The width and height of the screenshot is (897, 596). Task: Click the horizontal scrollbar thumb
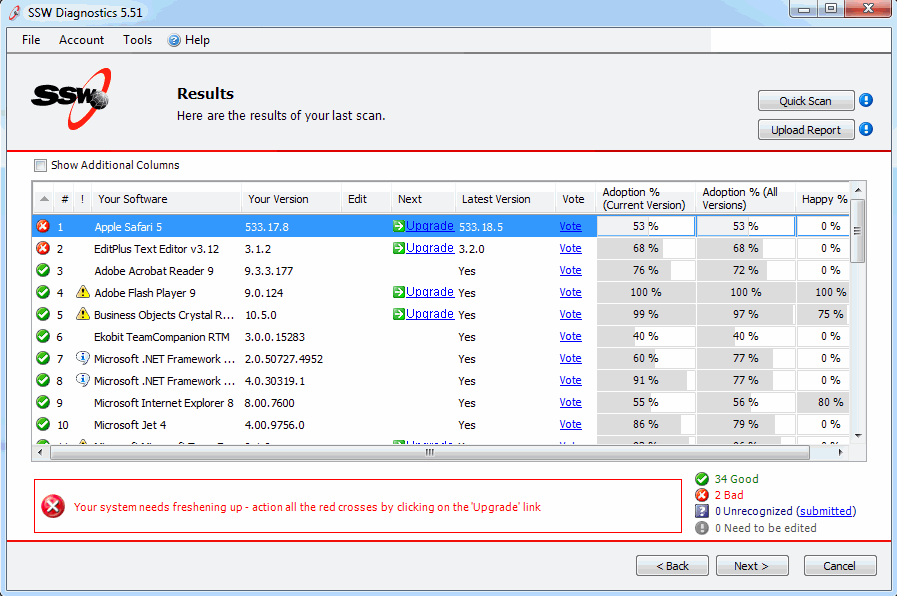(430, 452)
